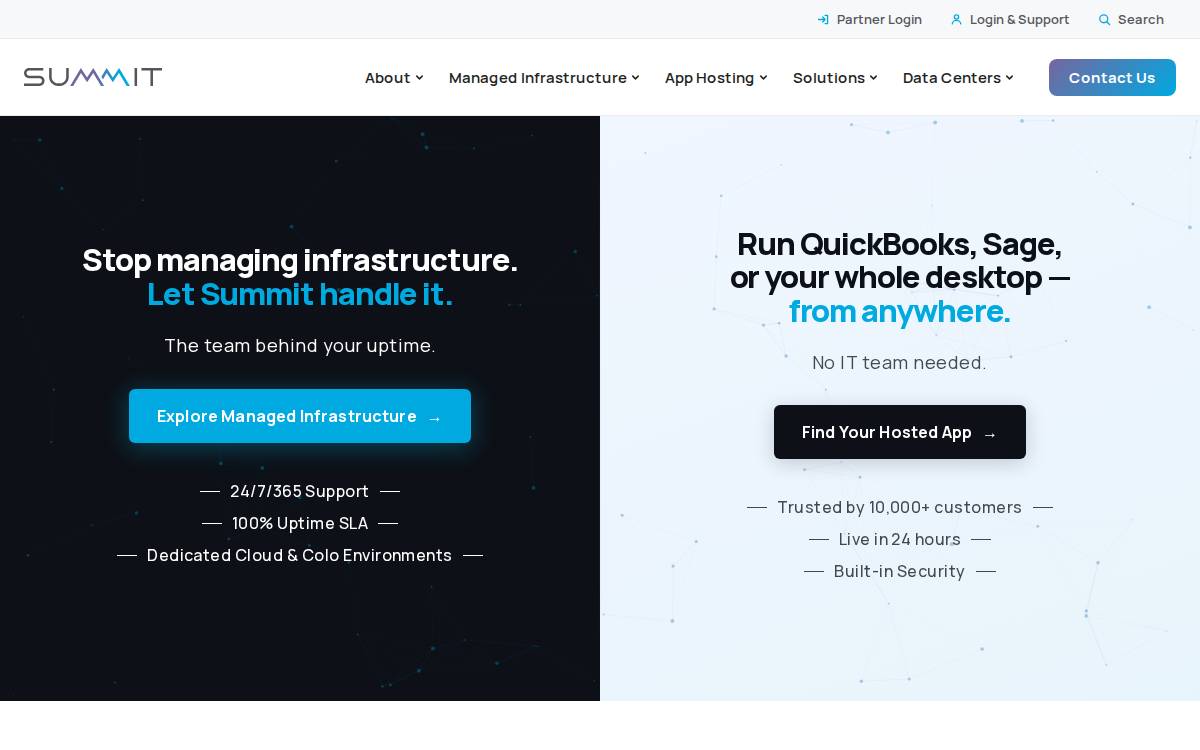Click 'Trusted by 10,000+ customers' text

[x=899, y=507]
